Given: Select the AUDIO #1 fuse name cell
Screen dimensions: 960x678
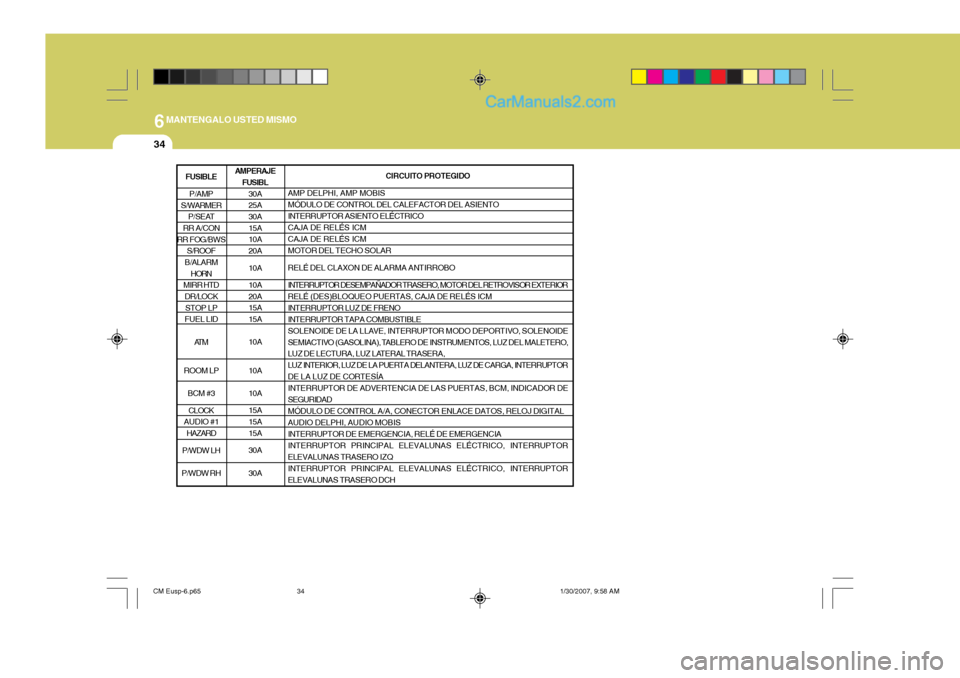Looking at the screenshot, I should pos(201,422).
